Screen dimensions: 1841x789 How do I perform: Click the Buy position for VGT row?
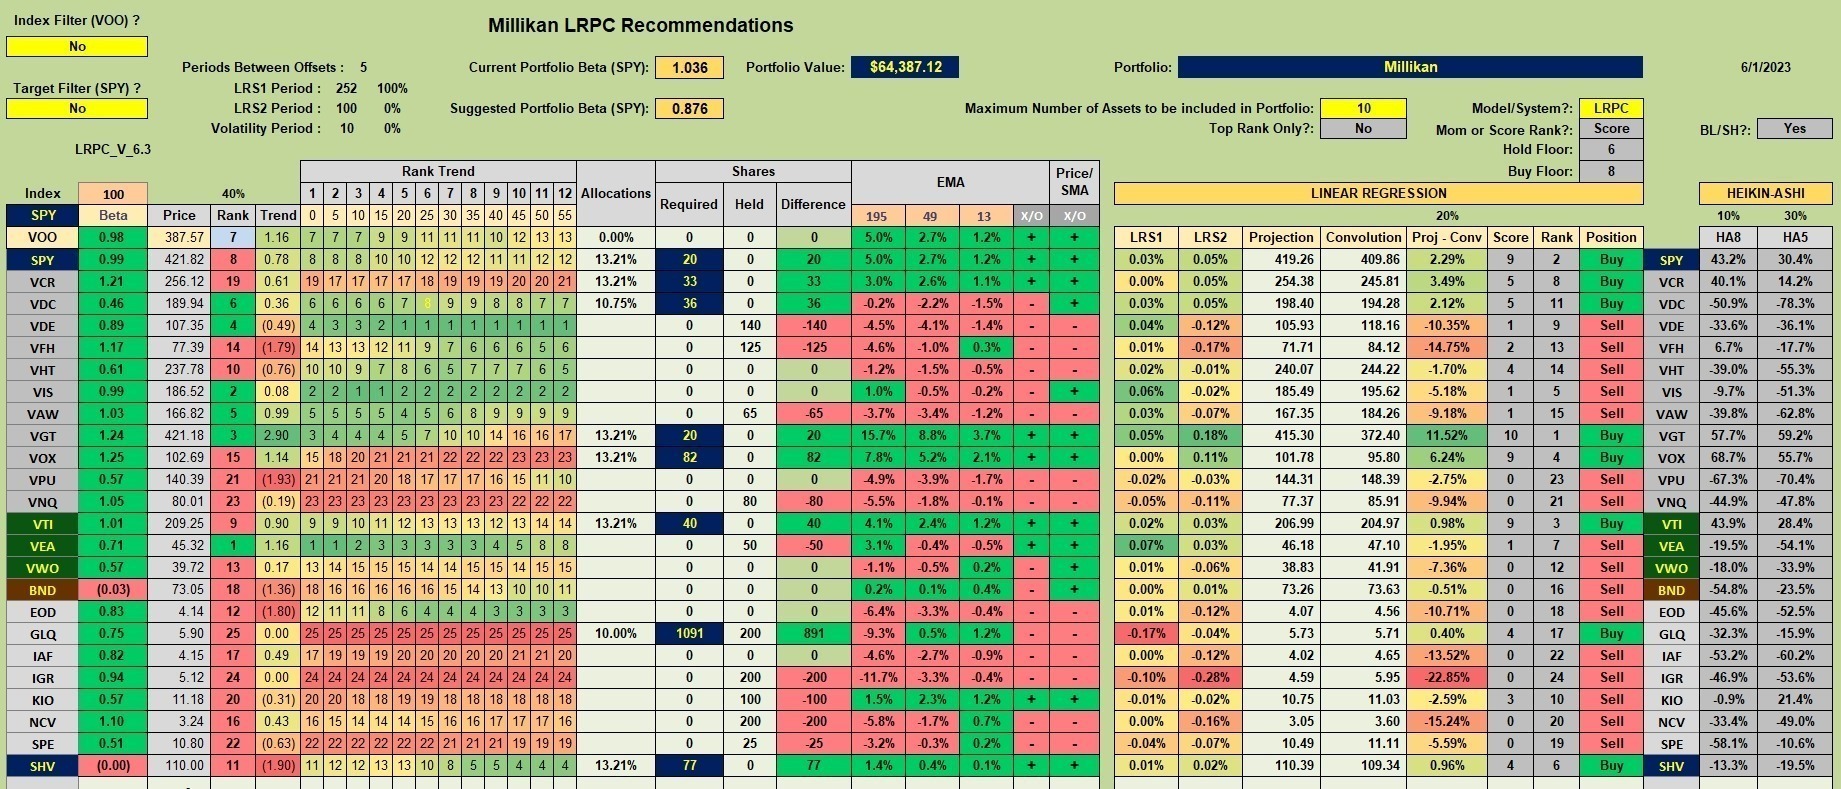1611,435
